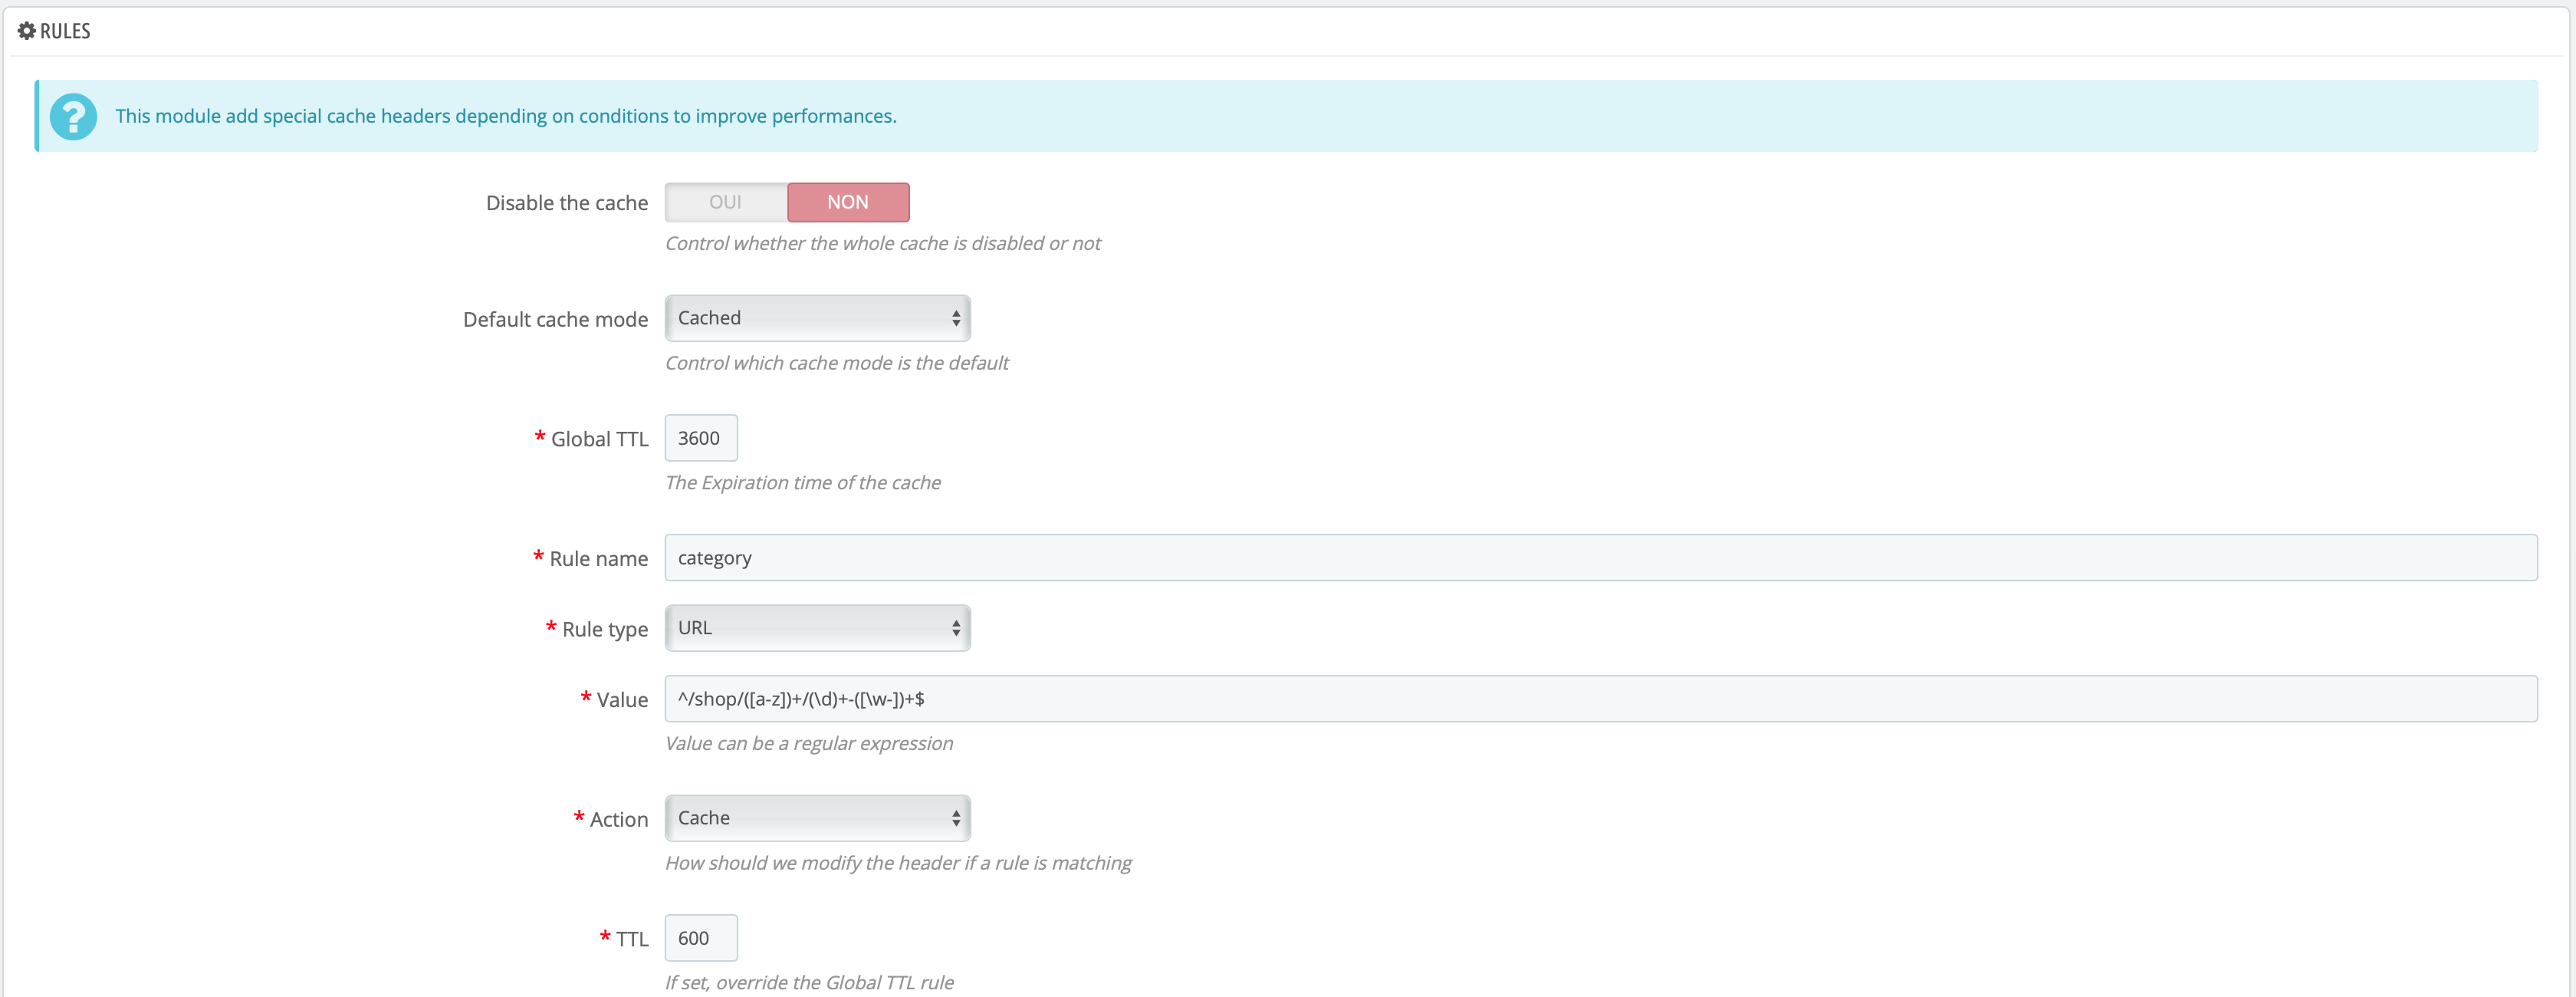Click the 'Rule name' label
The image size is (2576, 997).
coord(599,559)
